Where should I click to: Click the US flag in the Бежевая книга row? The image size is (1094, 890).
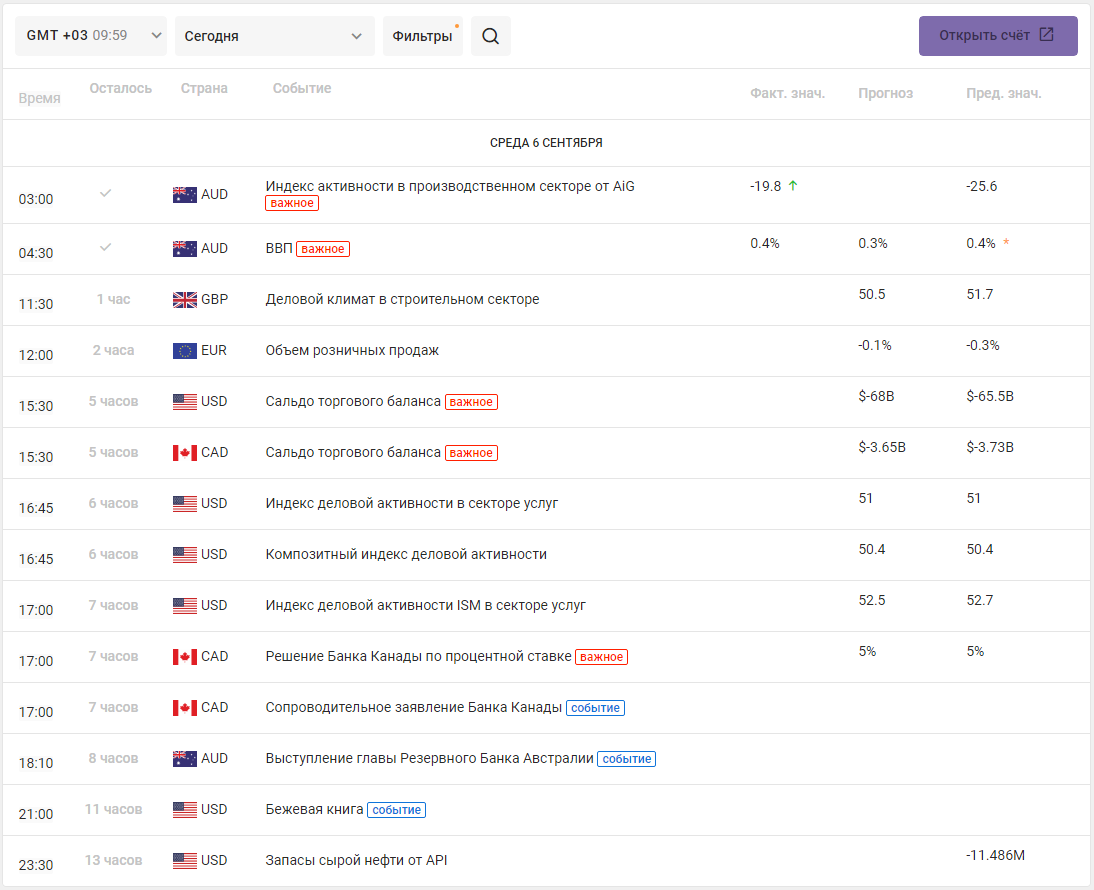185,809
